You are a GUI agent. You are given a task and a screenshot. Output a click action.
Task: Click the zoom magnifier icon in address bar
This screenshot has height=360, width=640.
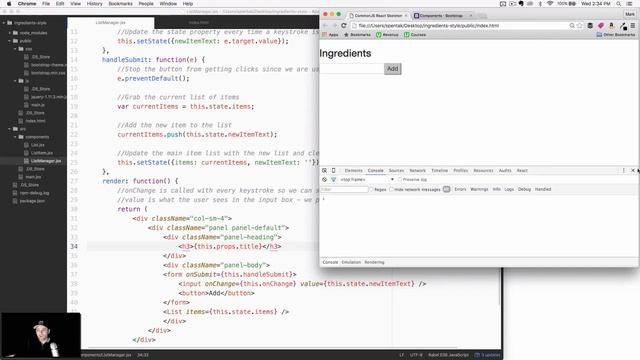pos(572,25)
